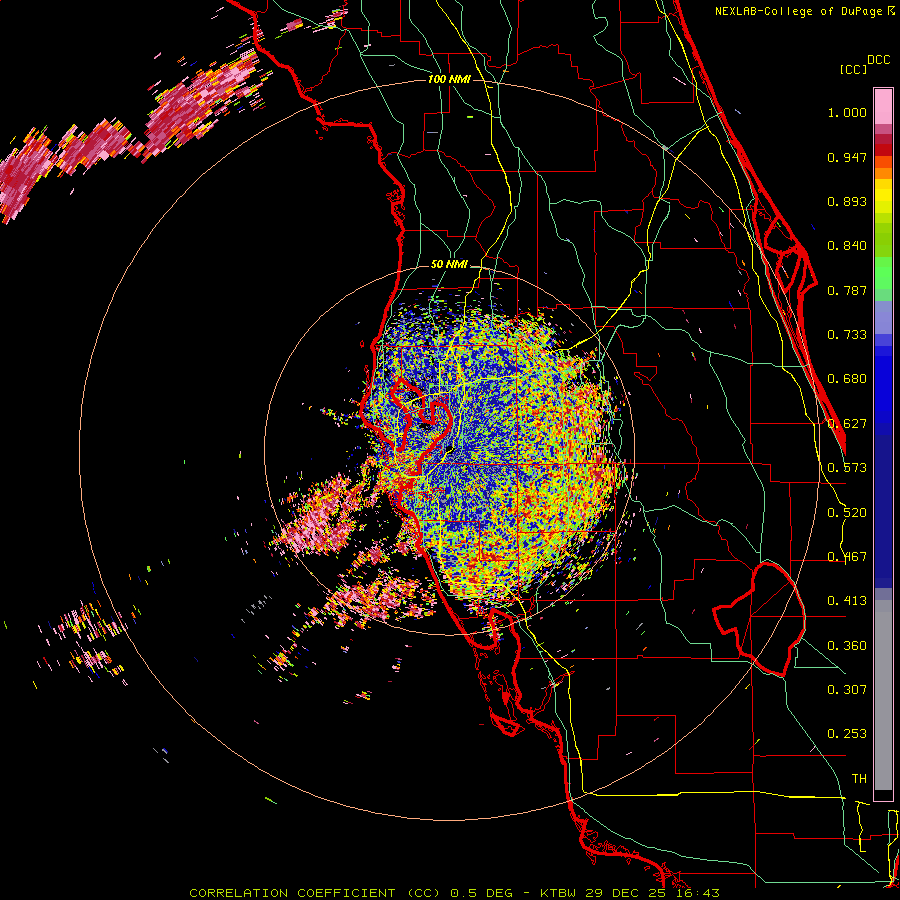Click the 0.733 scale value
The height and width of the screenshot is (900, 900).
[847, 335]
